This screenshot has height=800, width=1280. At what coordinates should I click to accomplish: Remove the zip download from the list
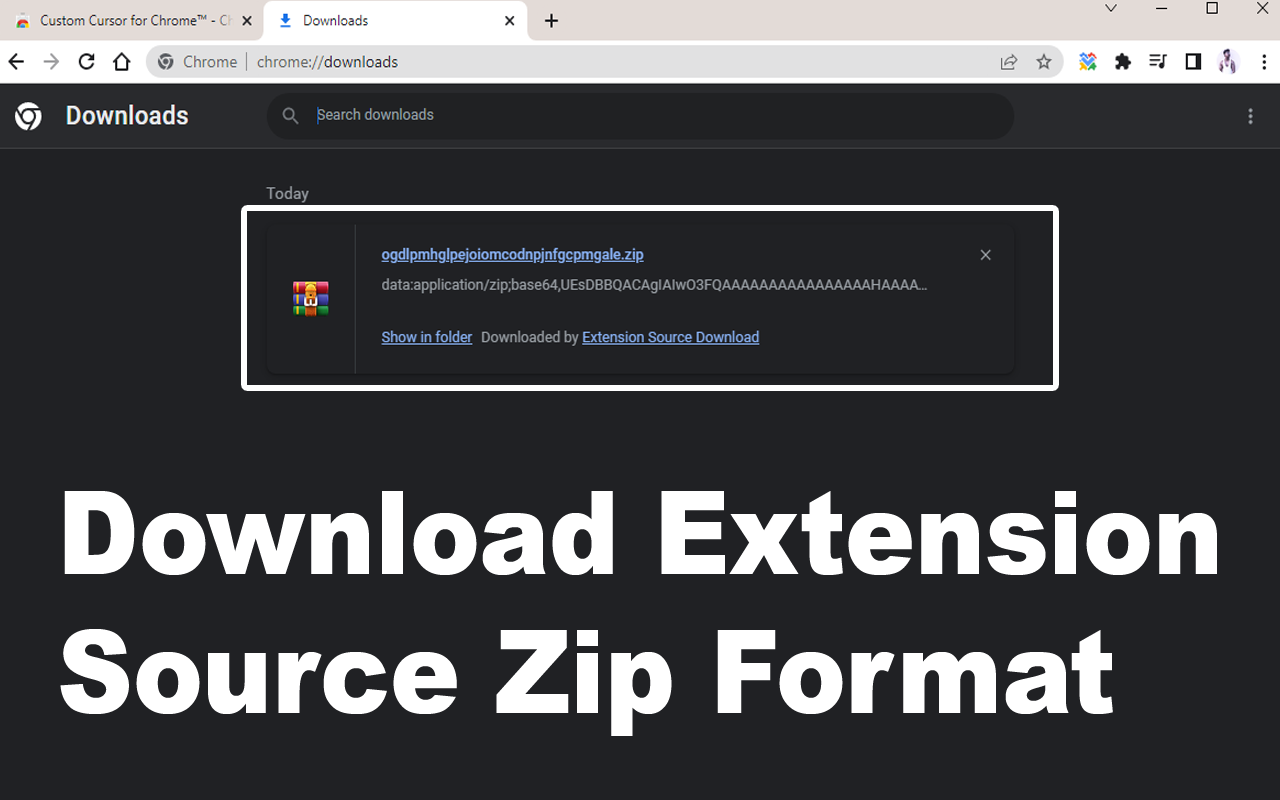986,255
